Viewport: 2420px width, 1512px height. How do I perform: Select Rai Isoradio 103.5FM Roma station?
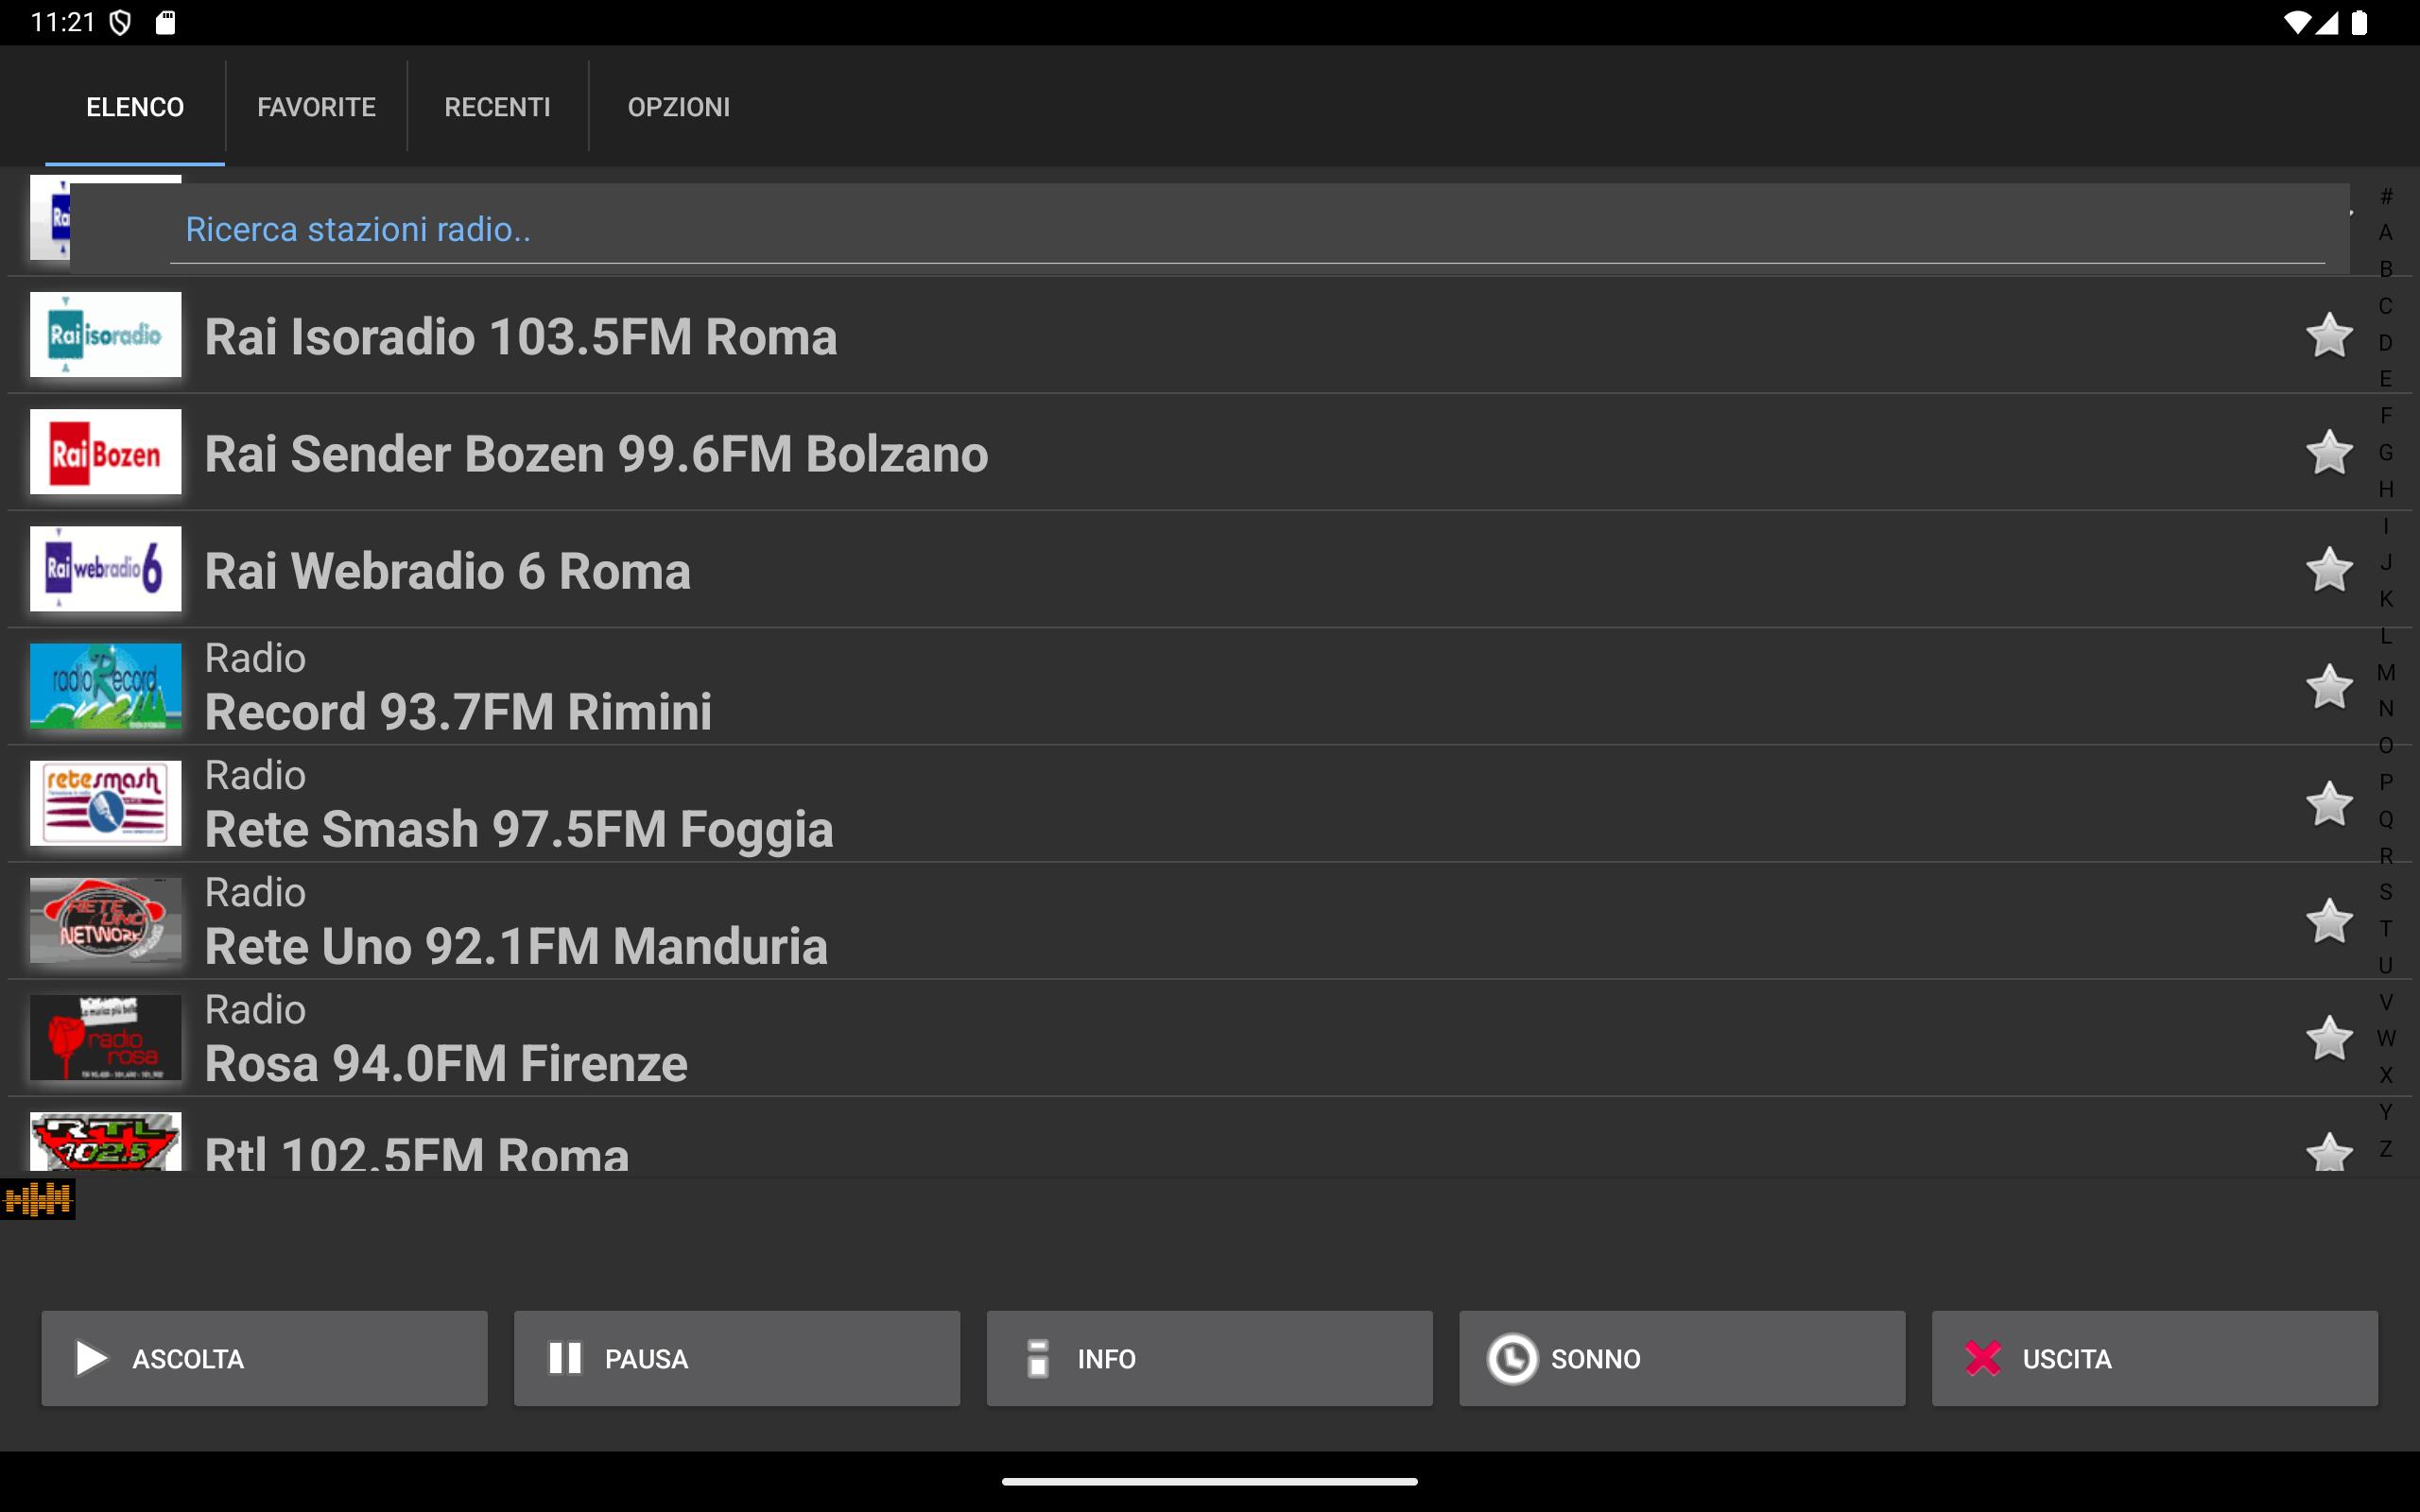click(521, 336)
